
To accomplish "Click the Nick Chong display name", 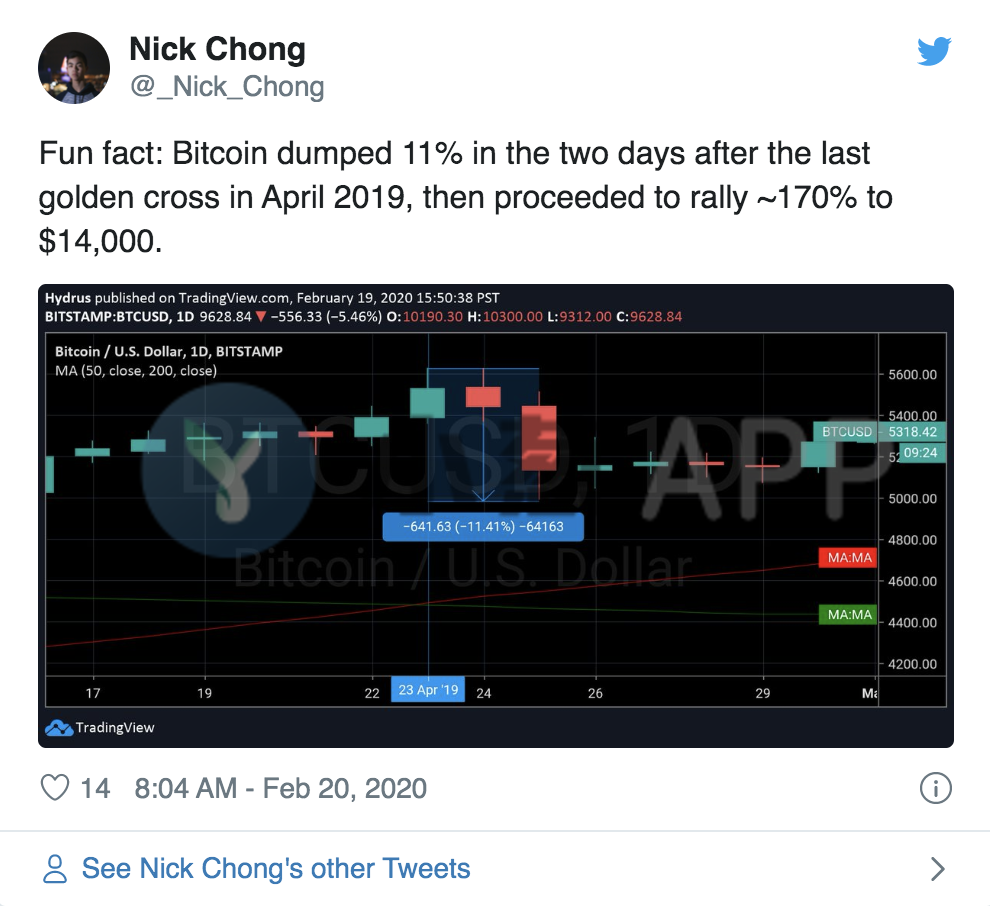I will pos(217,49).
